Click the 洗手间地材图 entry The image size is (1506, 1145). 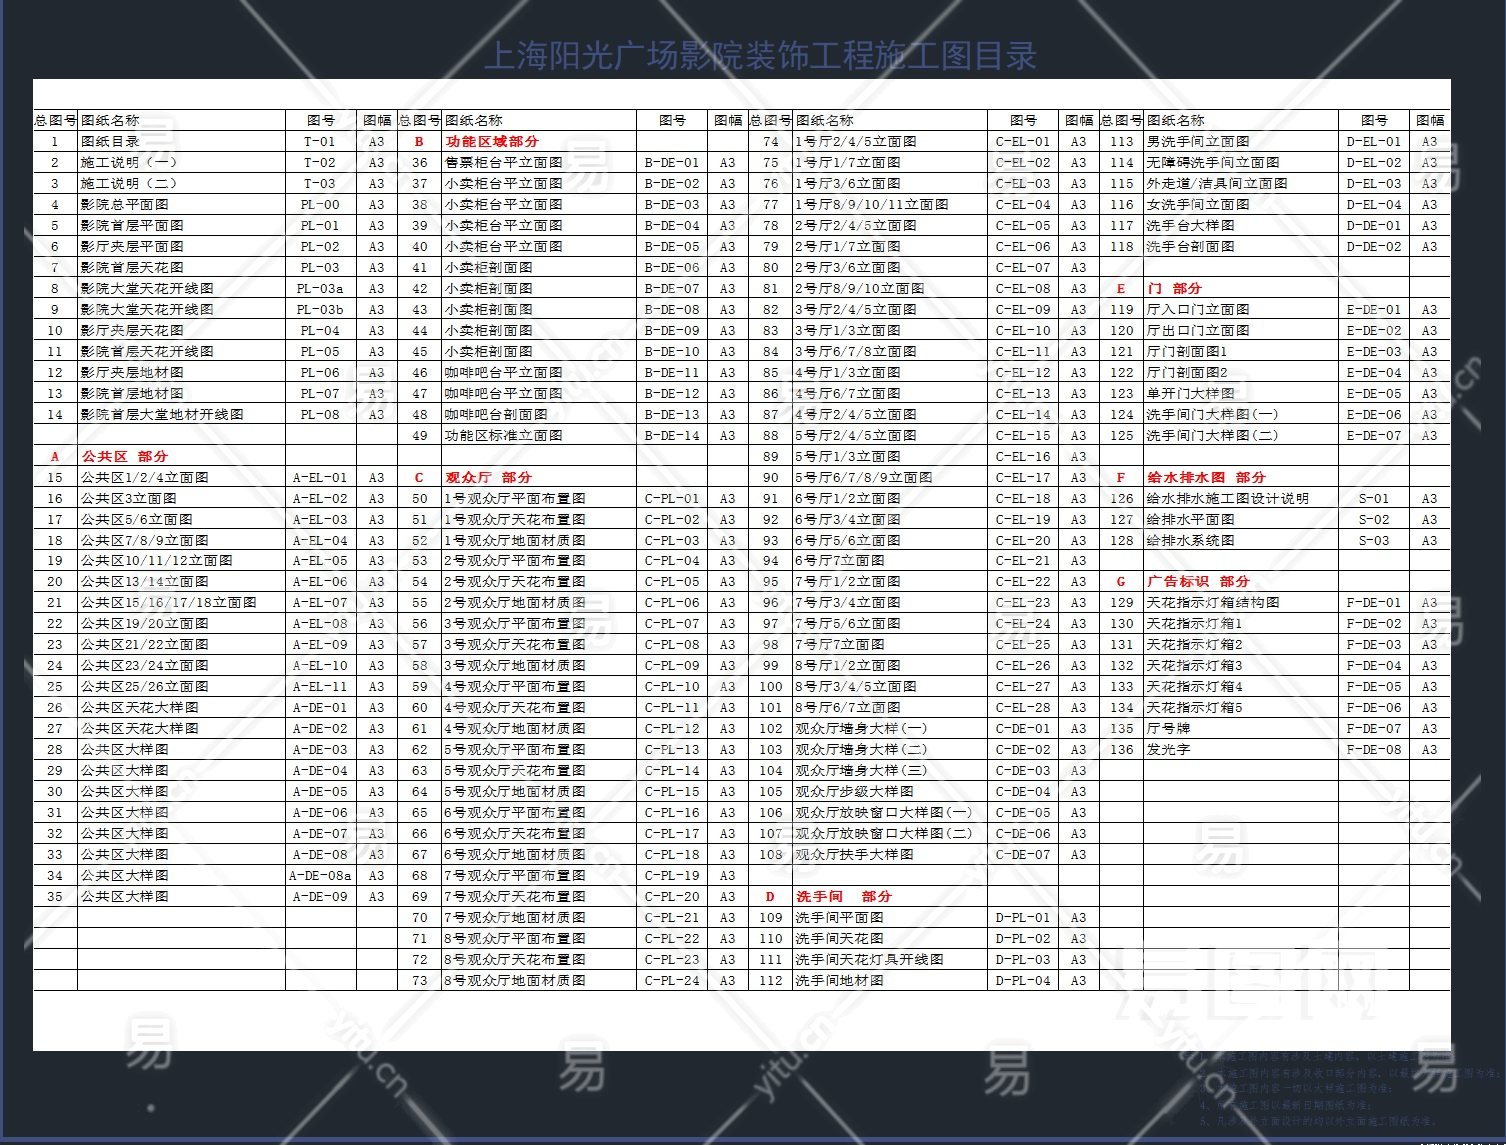click(839, 981)
